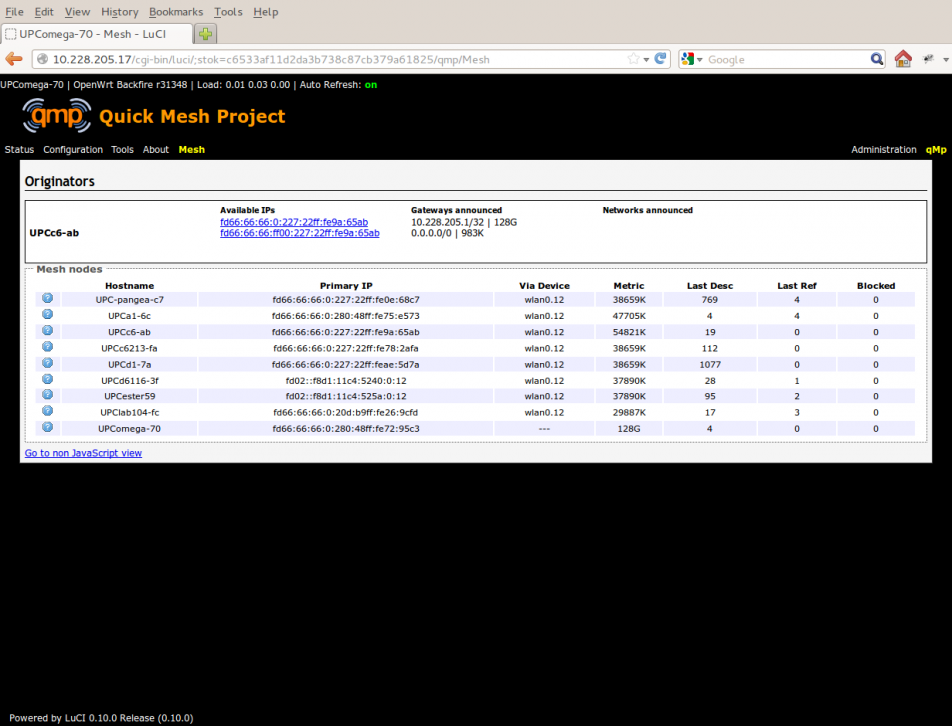The height and width of the screenshot is (726, 952).
Task: Click the gateway entry '10.228.205.1/32 | 128G'
Action: (x=464, y=222)
